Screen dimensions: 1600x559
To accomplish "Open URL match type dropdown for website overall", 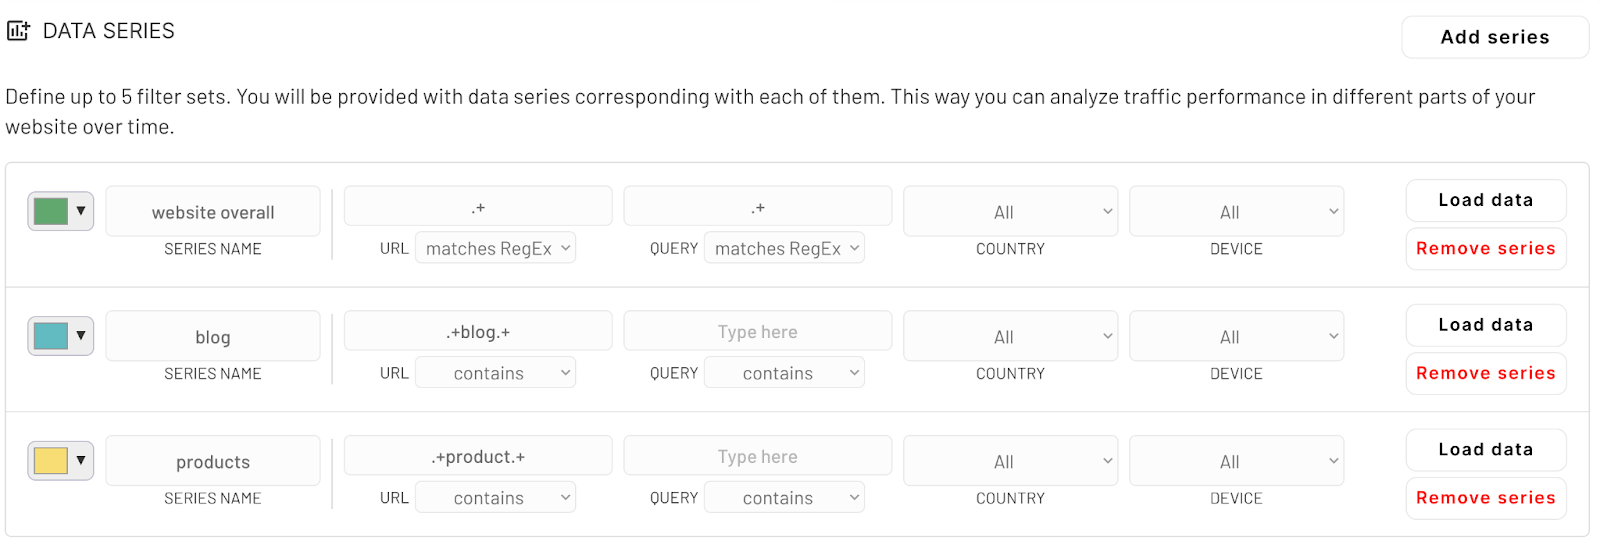I will pos(495,248).
